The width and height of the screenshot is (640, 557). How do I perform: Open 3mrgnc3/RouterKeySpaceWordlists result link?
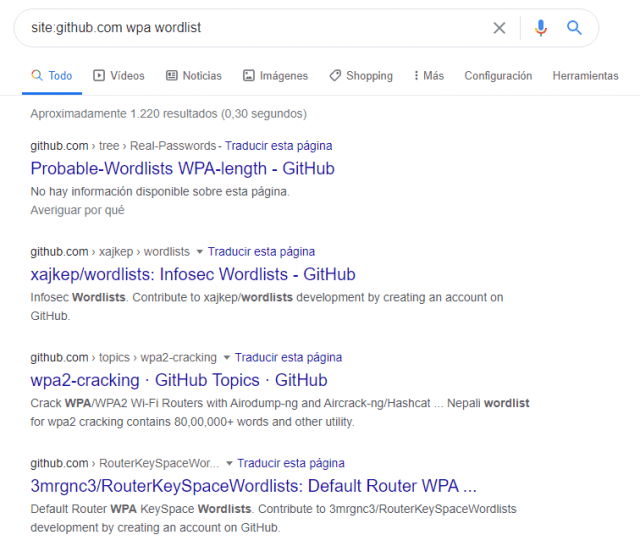(253, 487)
